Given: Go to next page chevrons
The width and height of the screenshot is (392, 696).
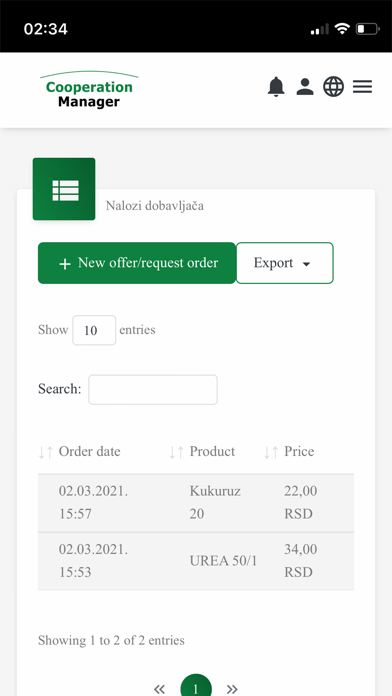Looking at the screenshot, I should (x=232, y=689).
